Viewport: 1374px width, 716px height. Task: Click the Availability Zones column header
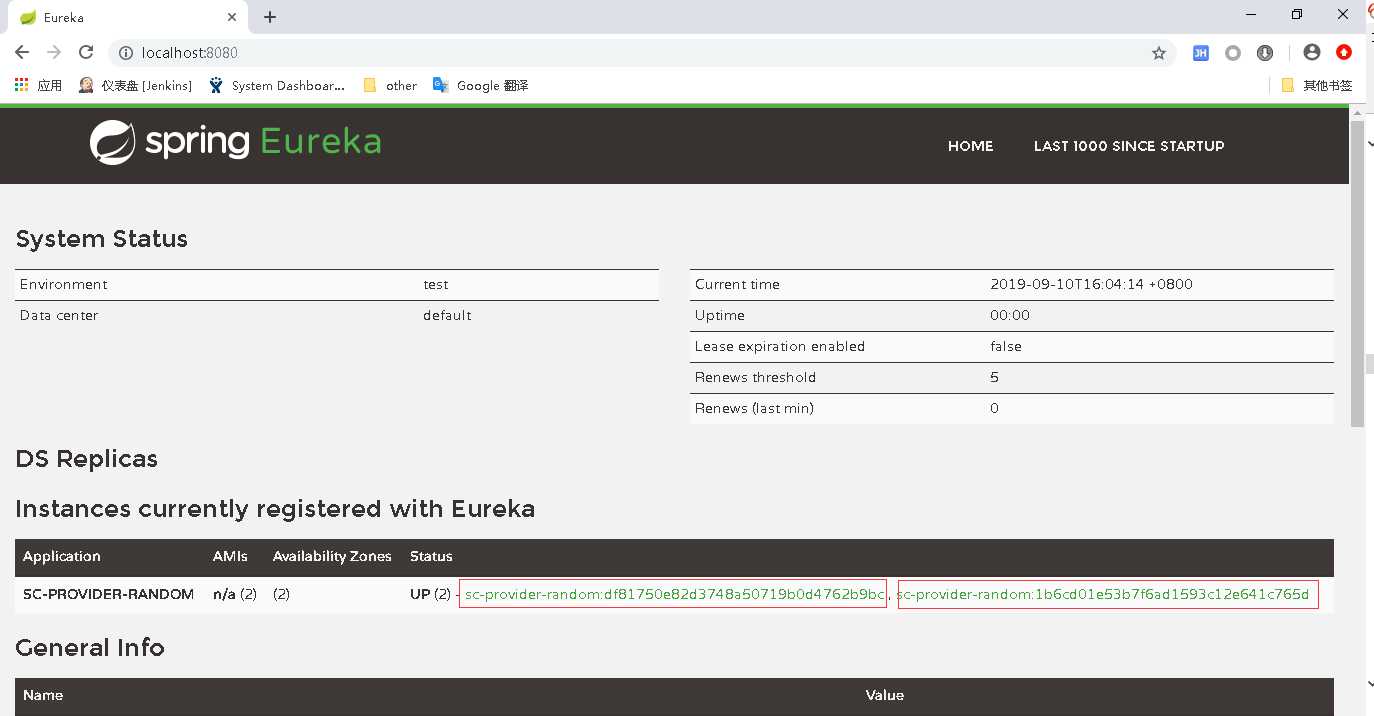coord(332,556)
